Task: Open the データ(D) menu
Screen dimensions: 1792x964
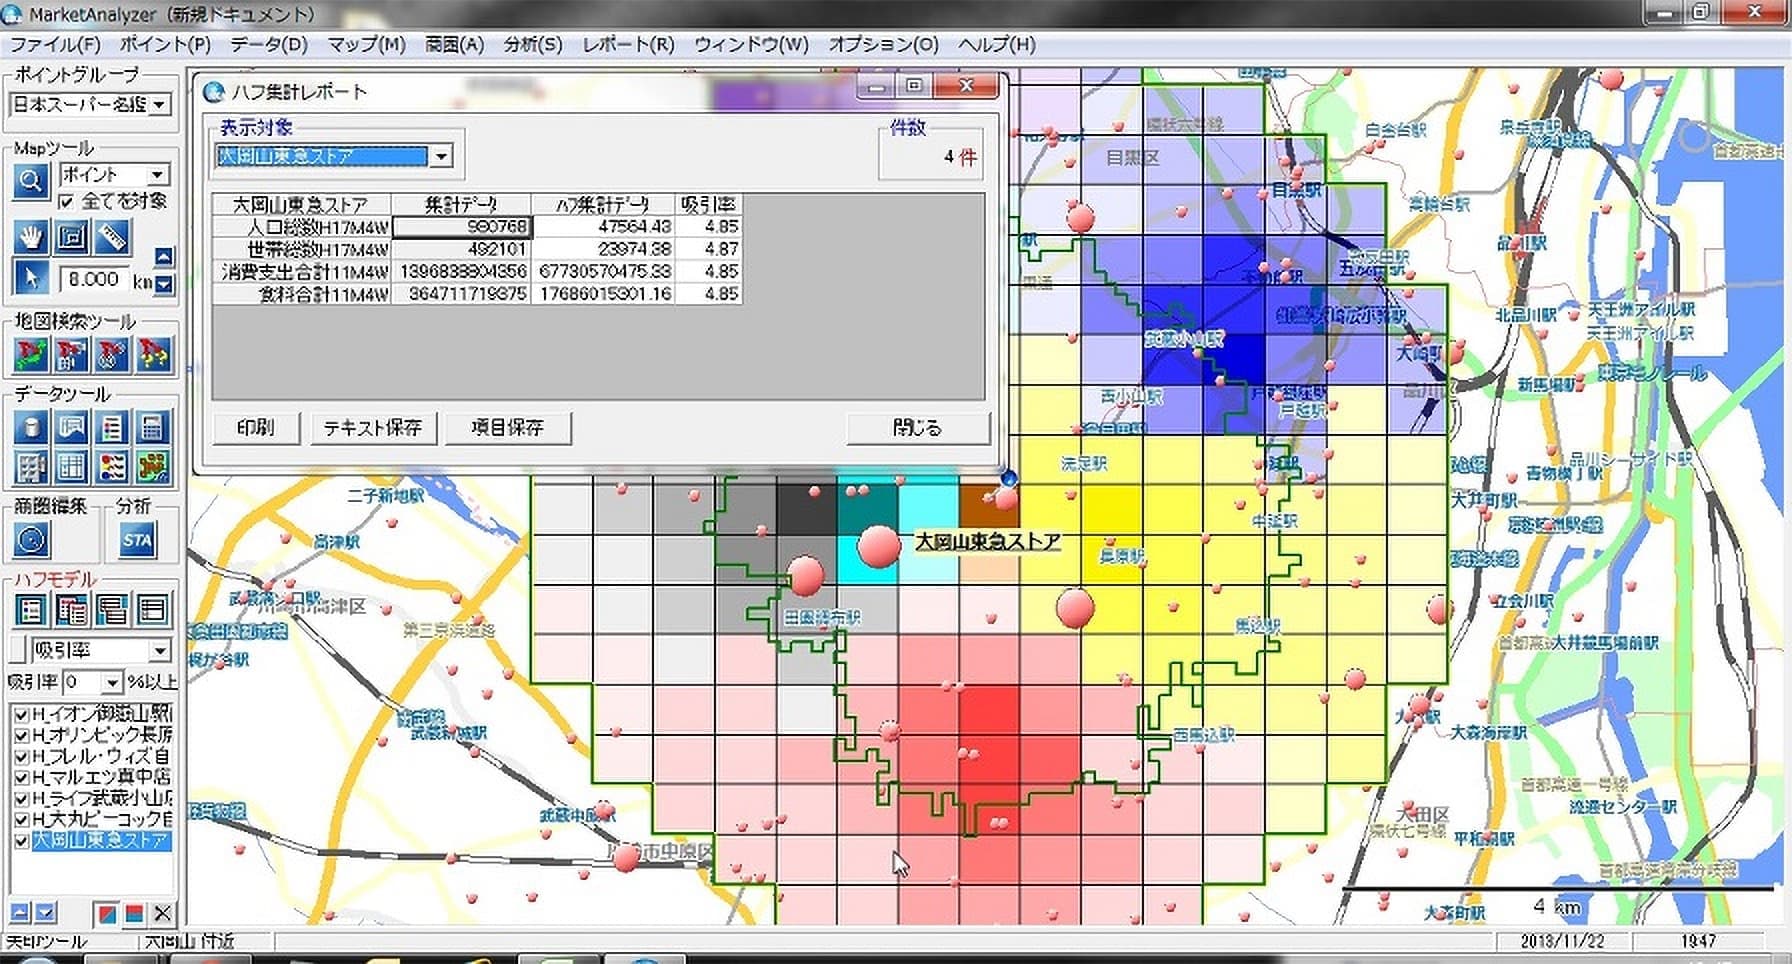Action: (x=268, y=44)
